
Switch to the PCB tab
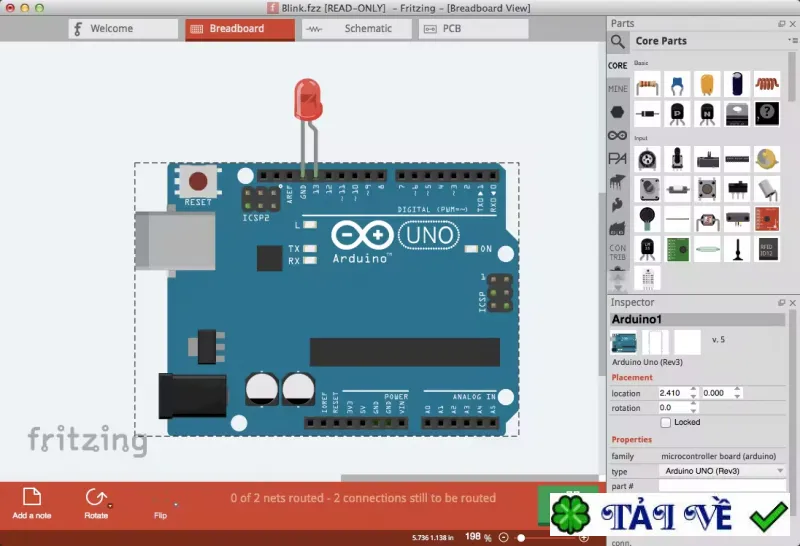tap(473, 29)
